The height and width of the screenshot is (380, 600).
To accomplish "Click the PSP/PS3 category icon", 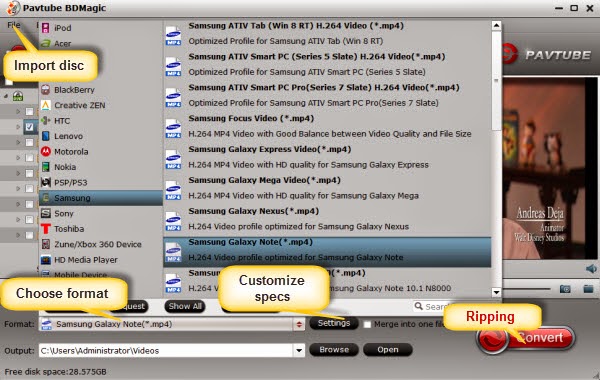I will coord(46,182).
